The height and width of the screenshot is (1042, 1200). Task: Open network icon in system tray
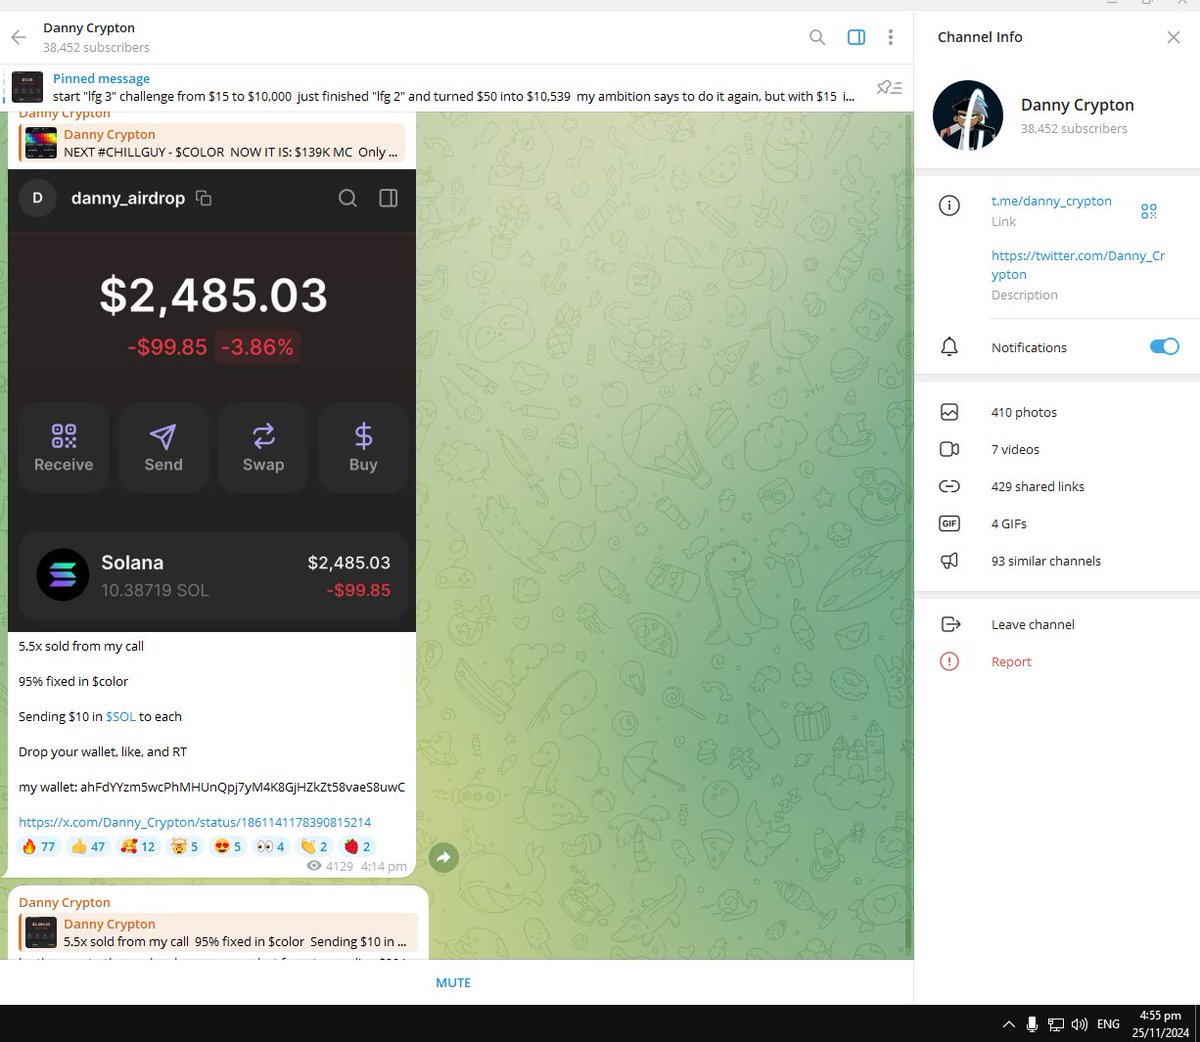(1056, 1024)
